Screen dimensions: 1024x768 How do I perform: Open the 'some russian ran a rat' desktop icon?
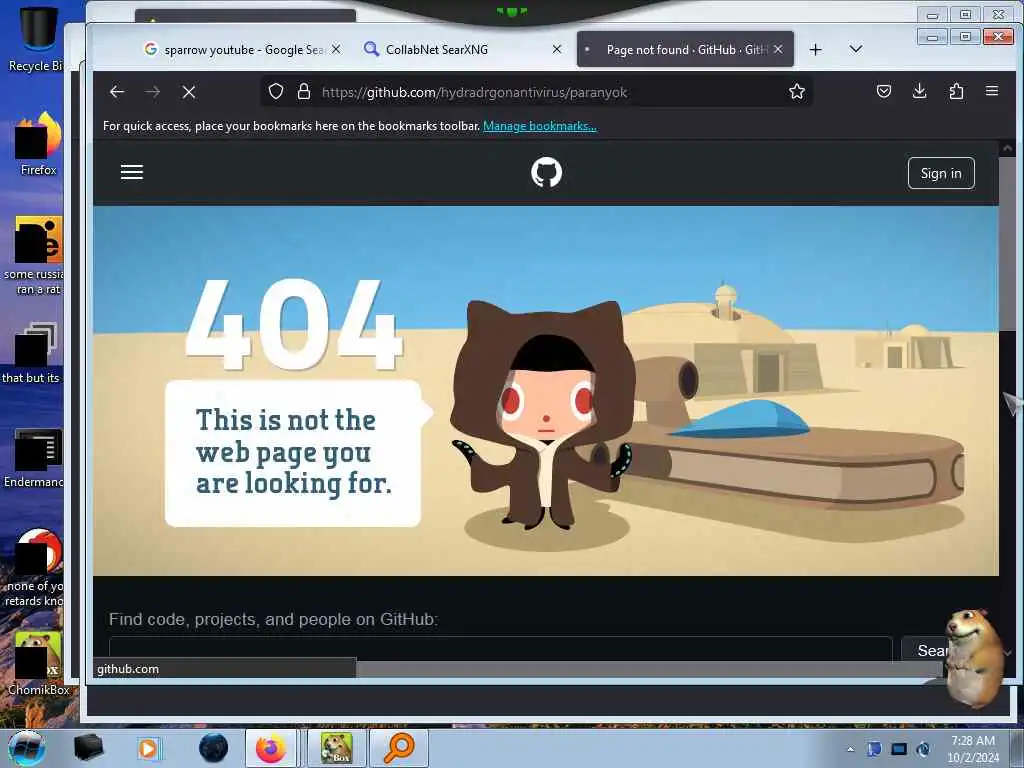click(x=36, y=255)
